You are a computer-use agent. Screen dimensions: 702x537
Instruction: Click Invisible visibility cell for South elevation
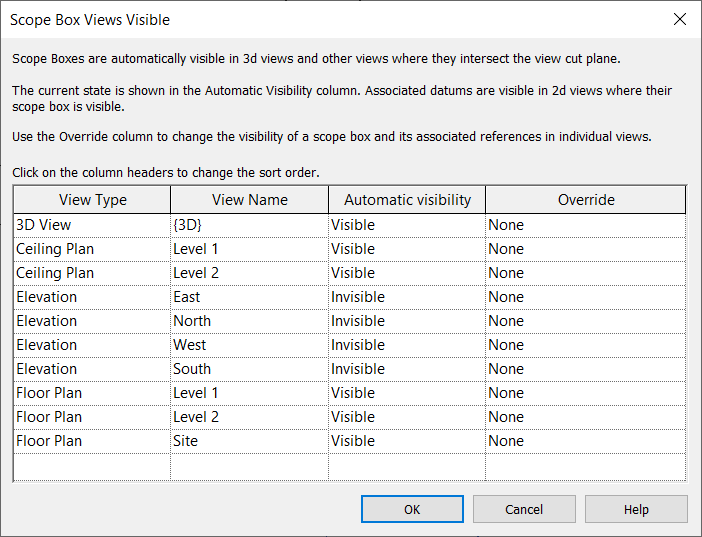click(407, 369)
